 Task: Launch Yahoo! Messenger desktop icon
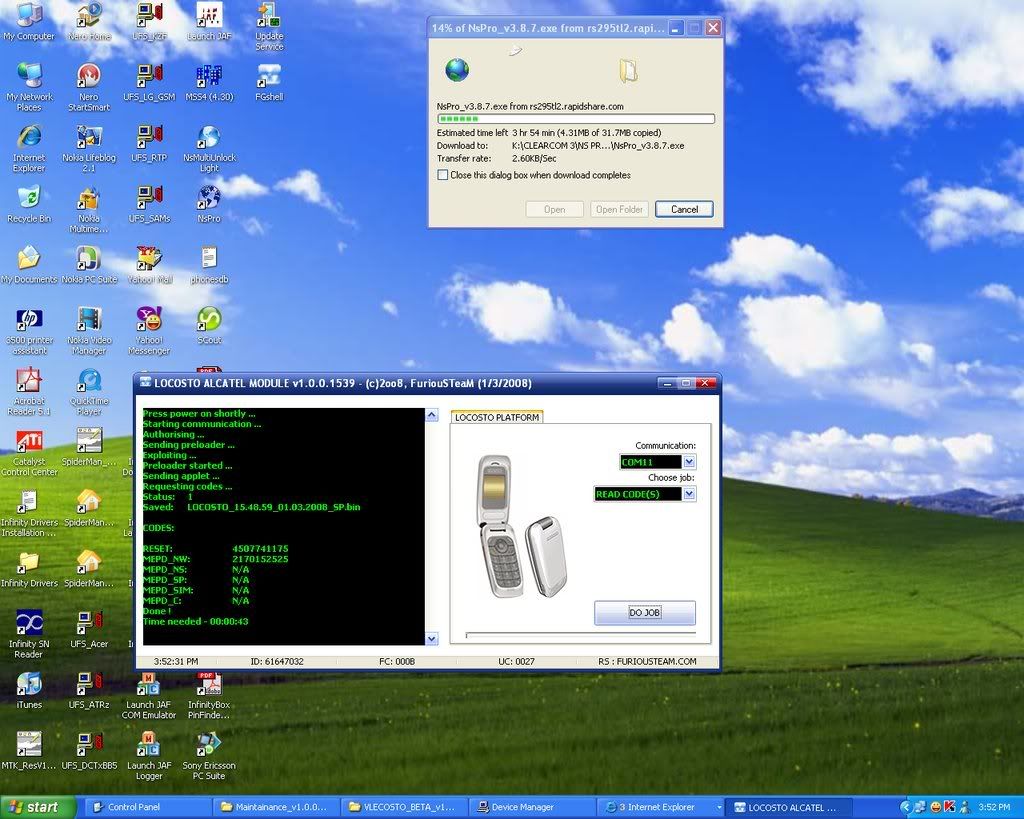point(149,330)
